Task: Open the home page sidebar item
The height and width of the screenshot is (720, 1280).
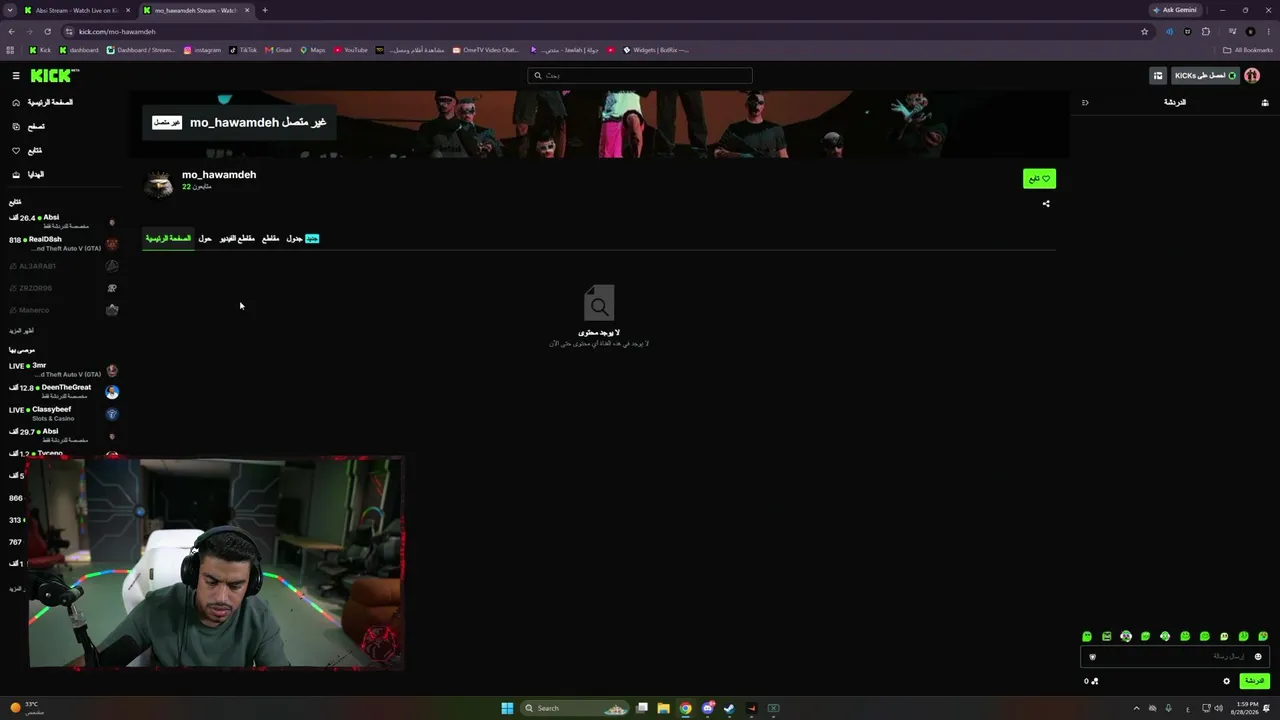Action: coord(43,103)
